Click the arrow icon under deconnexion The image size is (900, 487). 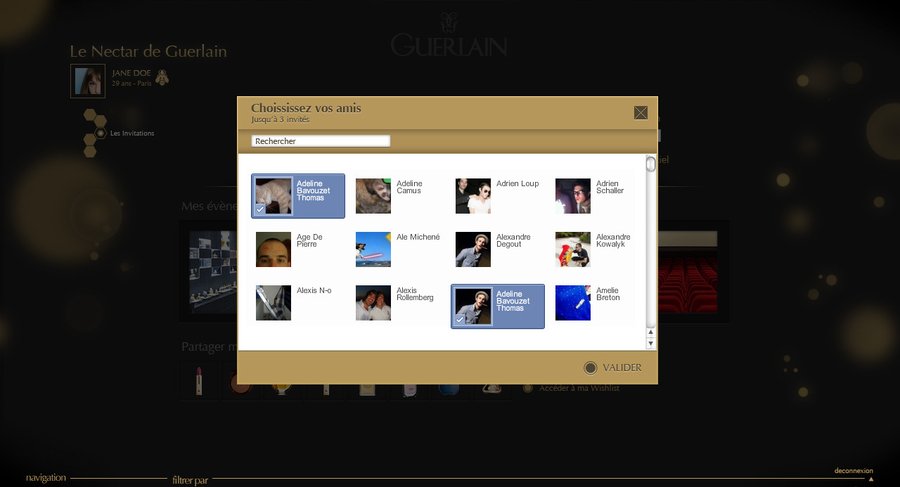(x=870, y=479)
